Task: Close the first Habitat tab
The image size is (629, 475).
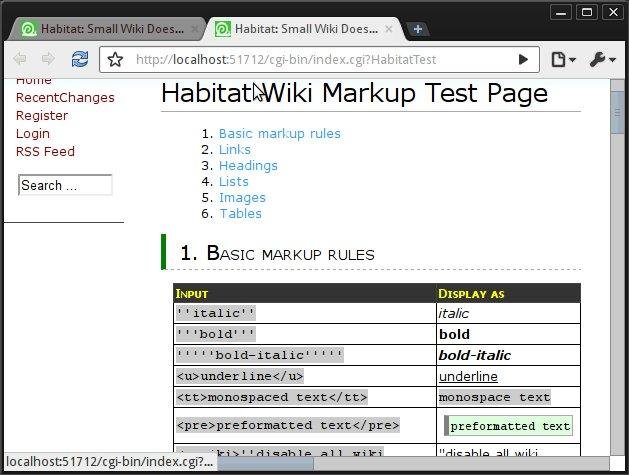Action: point(194,29)
